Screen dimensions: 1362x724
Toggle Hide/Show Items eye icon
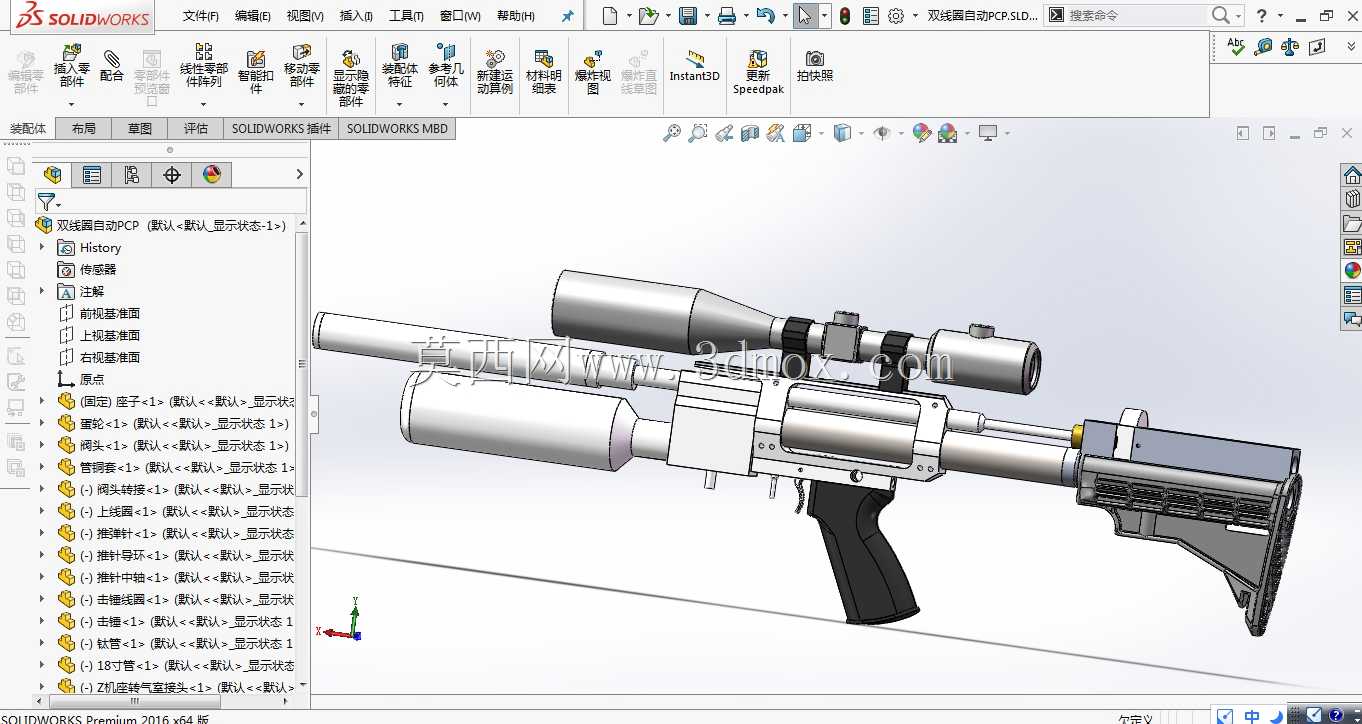pos(881,133)
